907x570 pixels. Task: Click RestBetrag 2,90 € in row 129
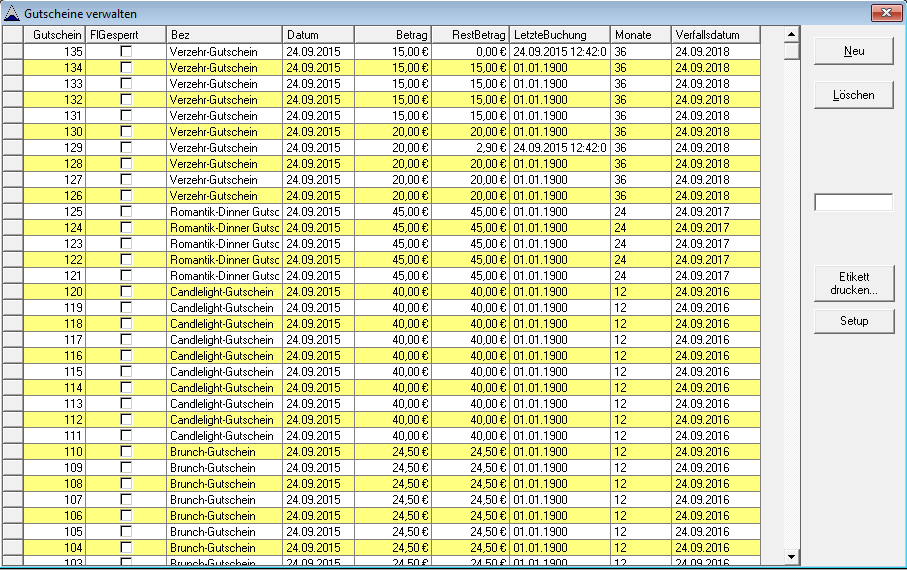click(x=470, y=148)
